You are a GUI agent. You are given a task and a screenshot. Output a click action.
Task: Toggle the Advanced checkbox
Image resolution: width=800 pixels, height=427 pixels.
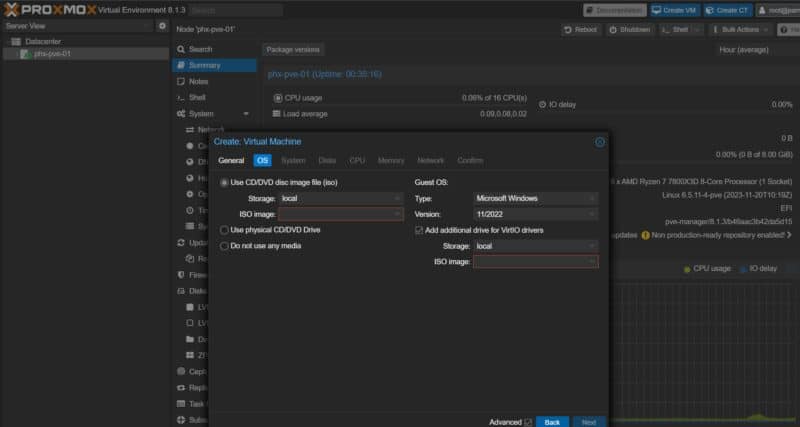pos(528,422)
